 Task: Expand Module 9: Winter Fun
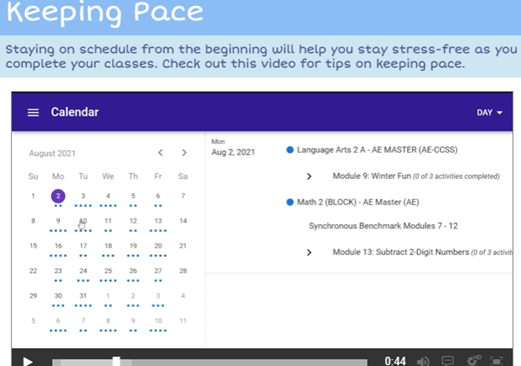(309, 176)
